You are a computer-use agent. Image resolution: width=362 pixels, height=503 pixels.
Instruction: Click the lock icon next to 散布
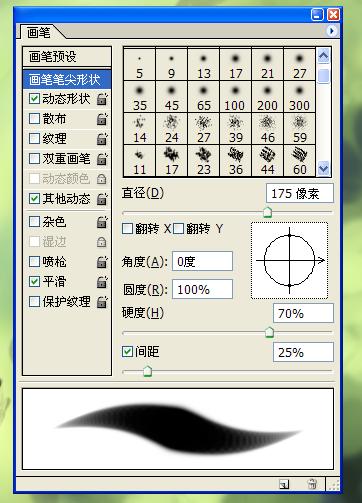[x=102, y=119]
